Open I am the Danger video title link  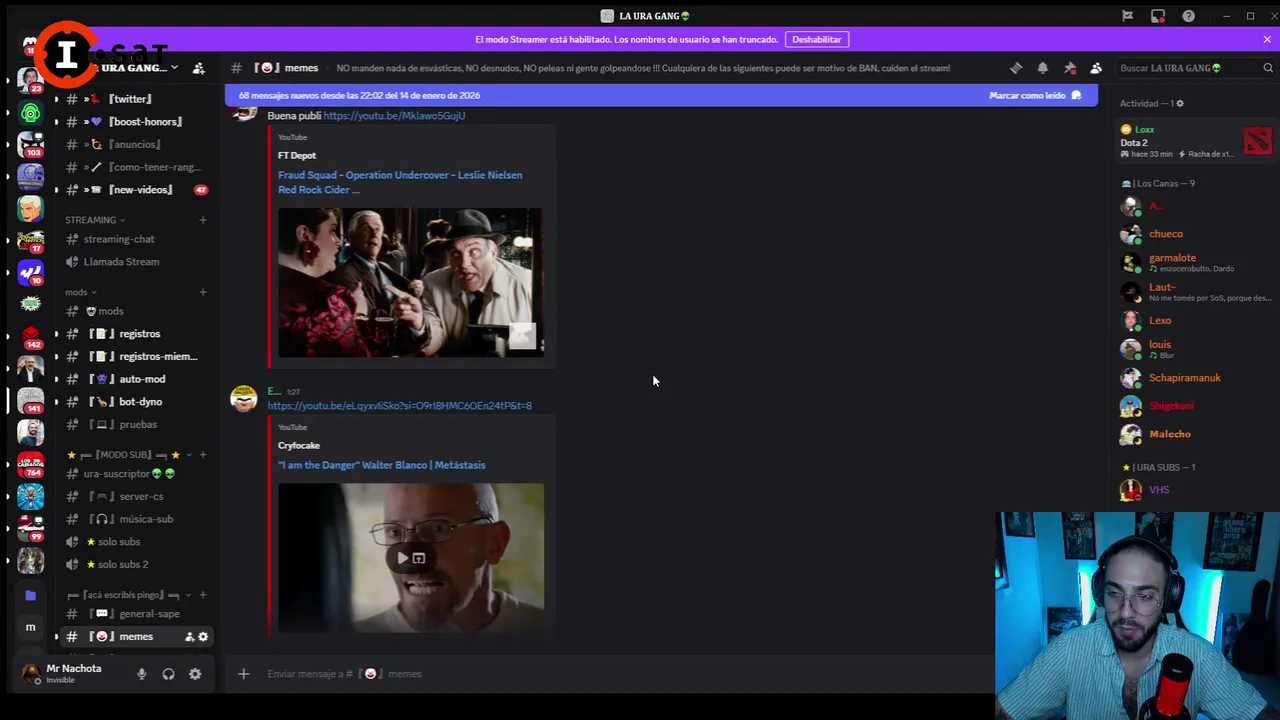point(382,465)
